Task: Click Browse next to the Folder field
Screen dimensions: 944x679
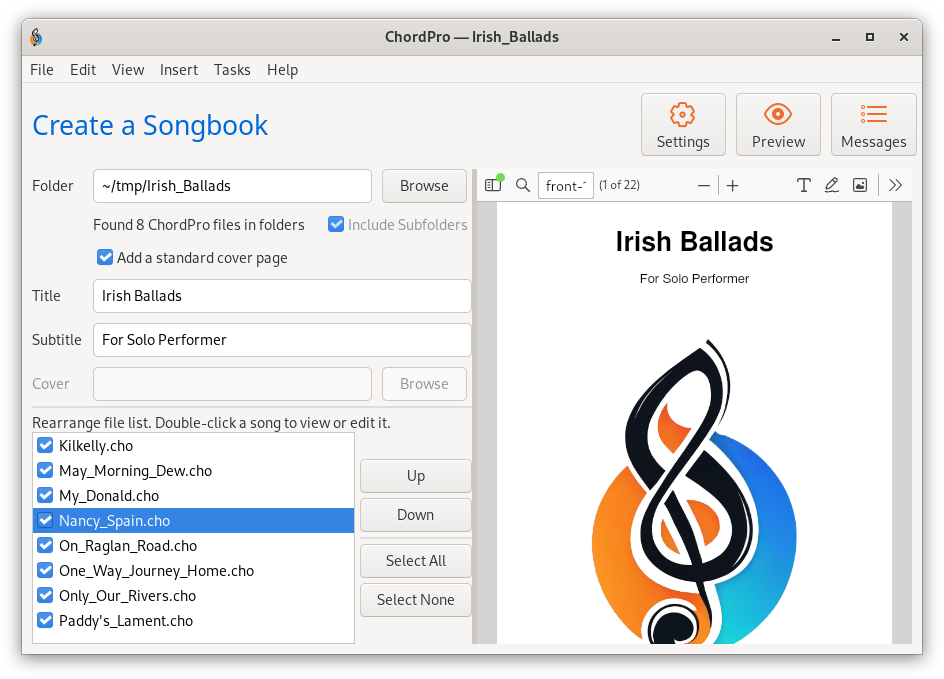Action: (x=424, y=186)
